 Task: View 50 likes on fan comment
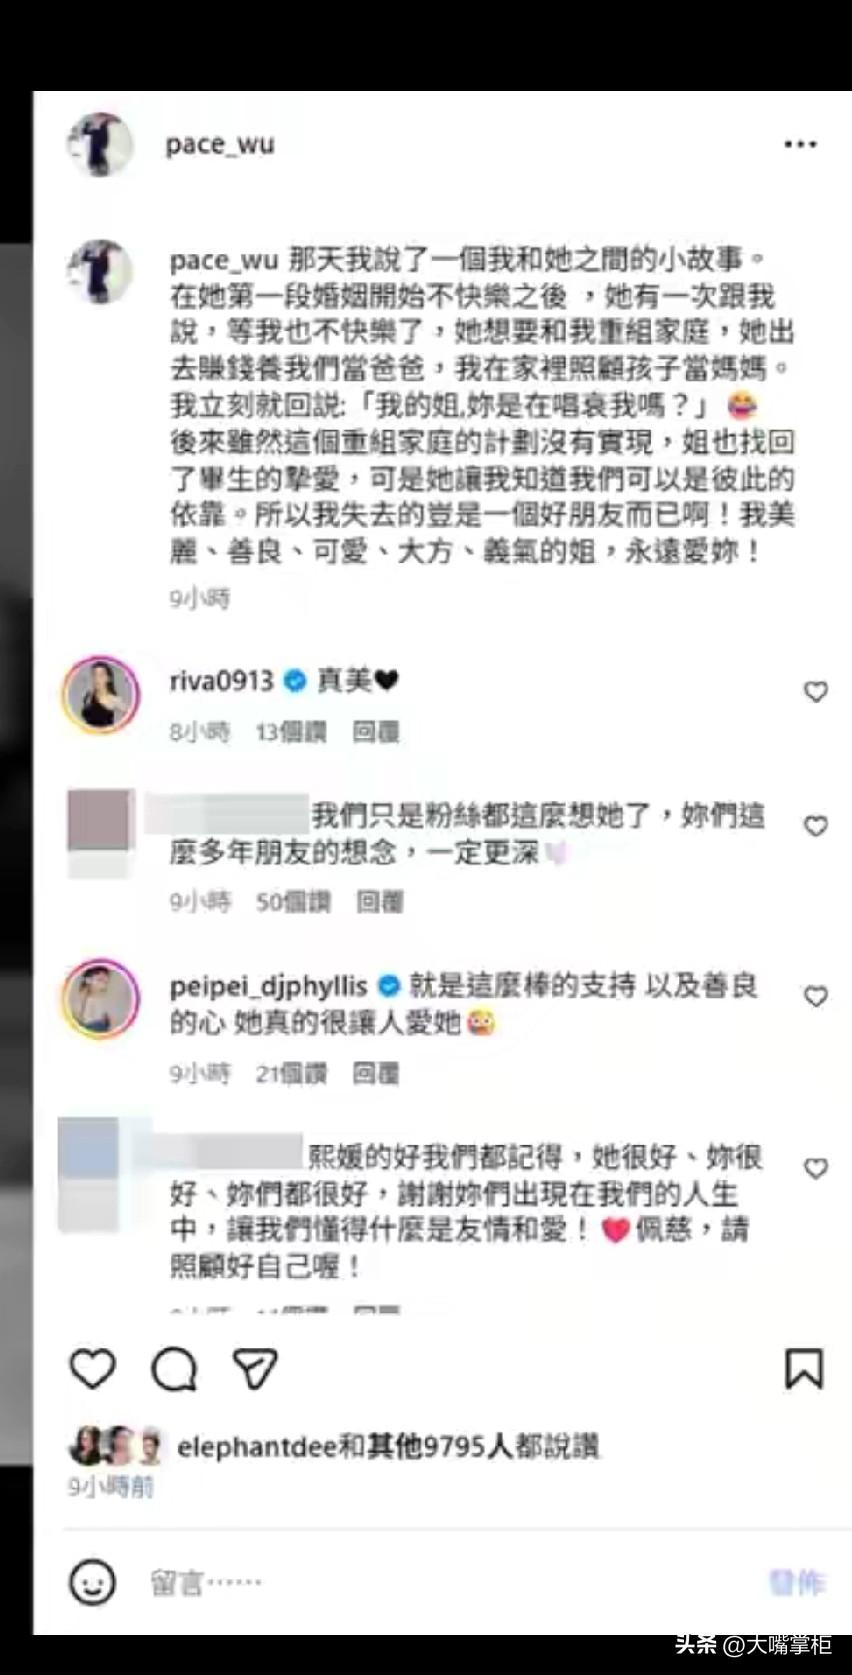pos(293,902)
